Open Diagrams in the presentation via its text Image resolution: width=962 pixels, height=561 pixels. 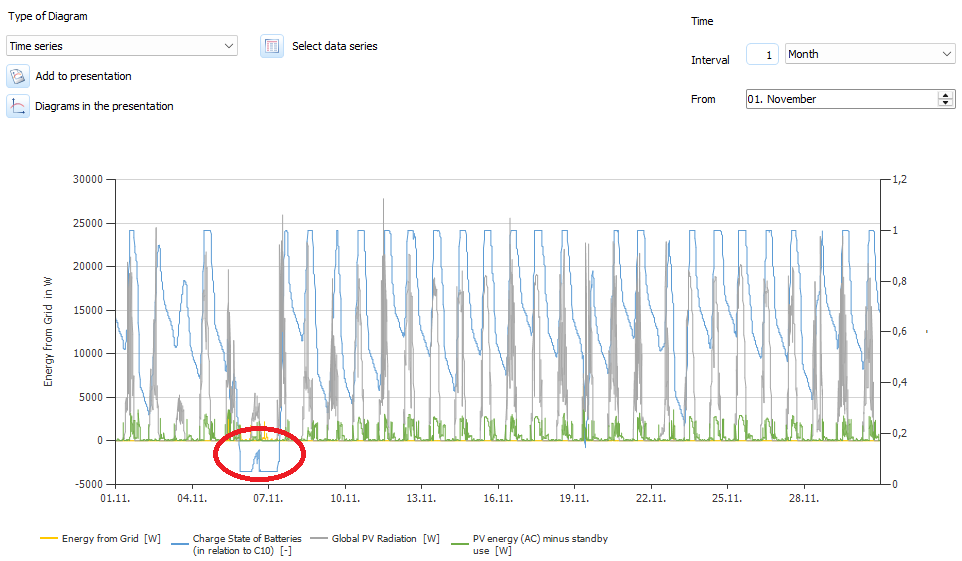[x=104, y=106]
